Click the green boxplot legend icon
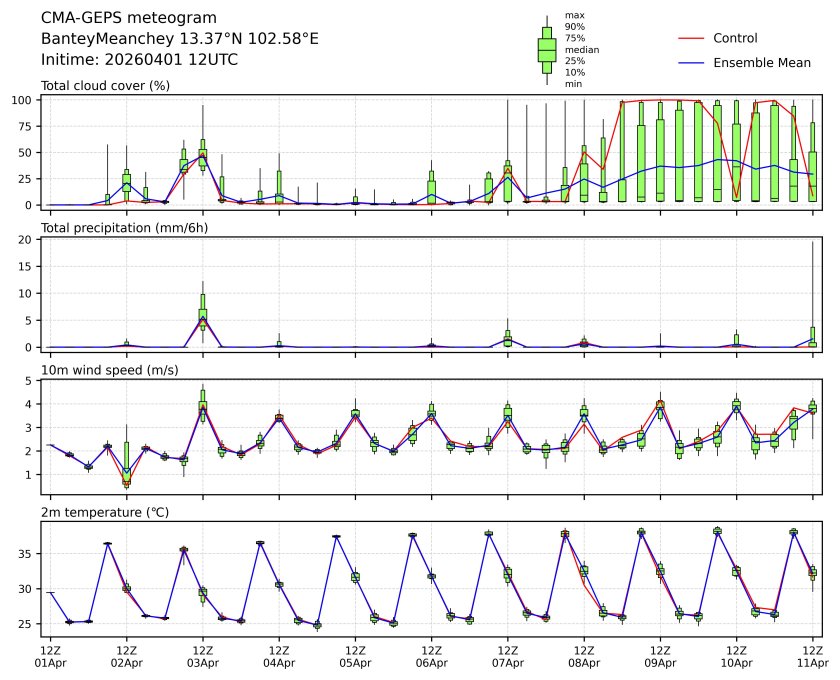The height and width of the screenshot is (680, 840). (x=547, y=50)
